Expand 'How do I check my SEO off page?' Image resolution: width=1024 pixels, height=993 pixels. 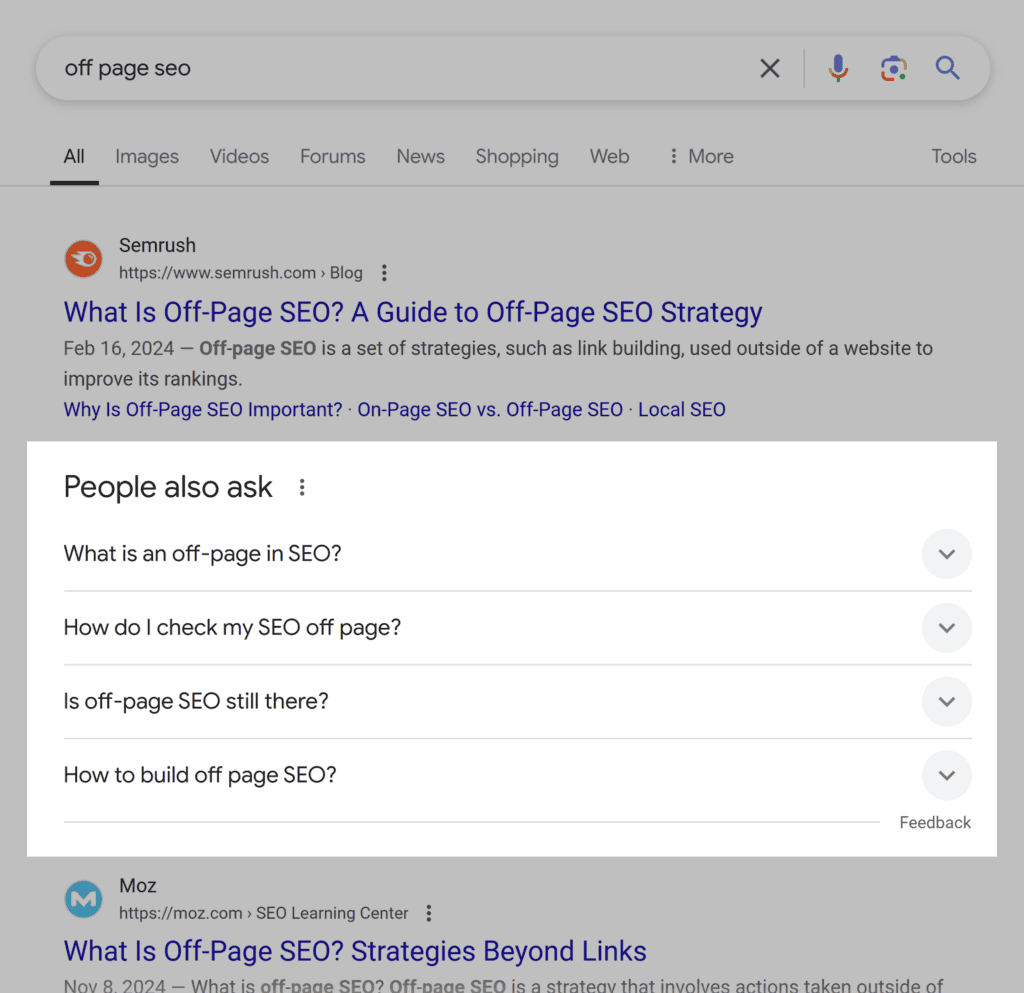[x=946, y=628]
